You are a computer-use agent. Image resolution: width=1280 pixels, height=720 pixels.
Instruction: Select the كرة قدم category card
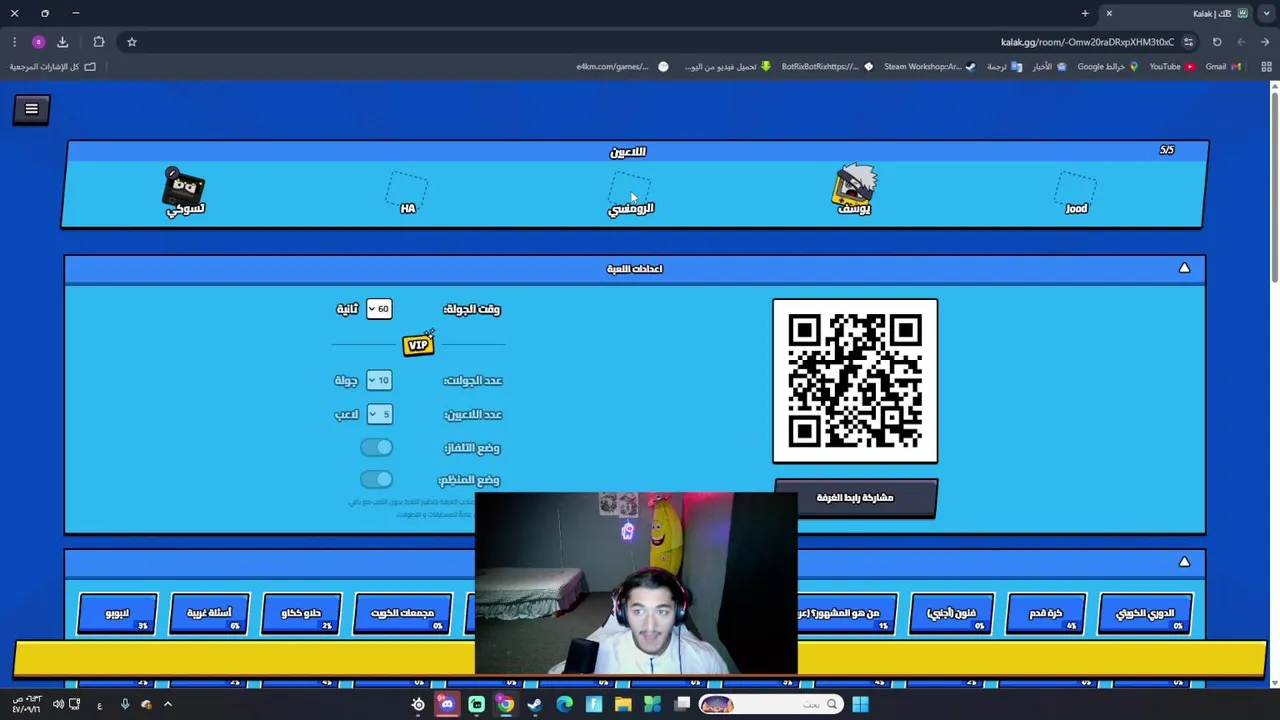pyautogui.click(x=1045, y=613)
